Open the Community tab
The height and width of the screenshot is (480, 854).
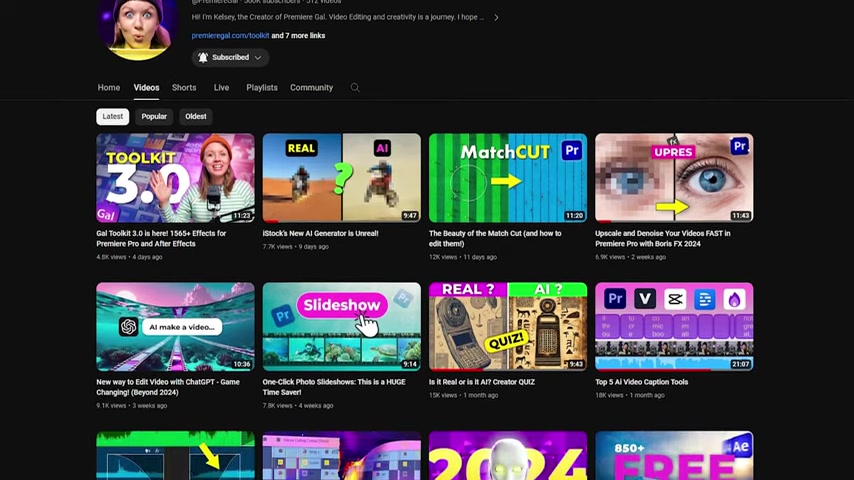[x=312, y=88]
